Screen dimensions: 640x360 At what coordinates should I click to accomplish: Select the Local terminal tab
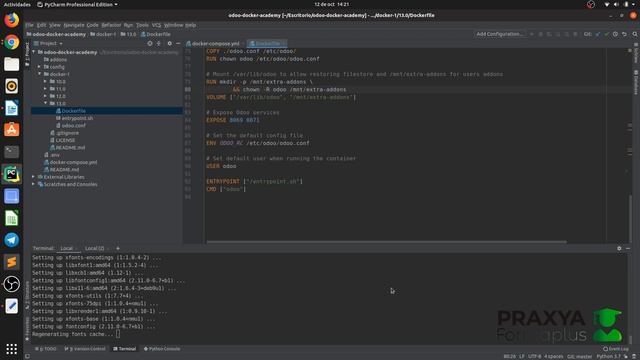[67, 248]
